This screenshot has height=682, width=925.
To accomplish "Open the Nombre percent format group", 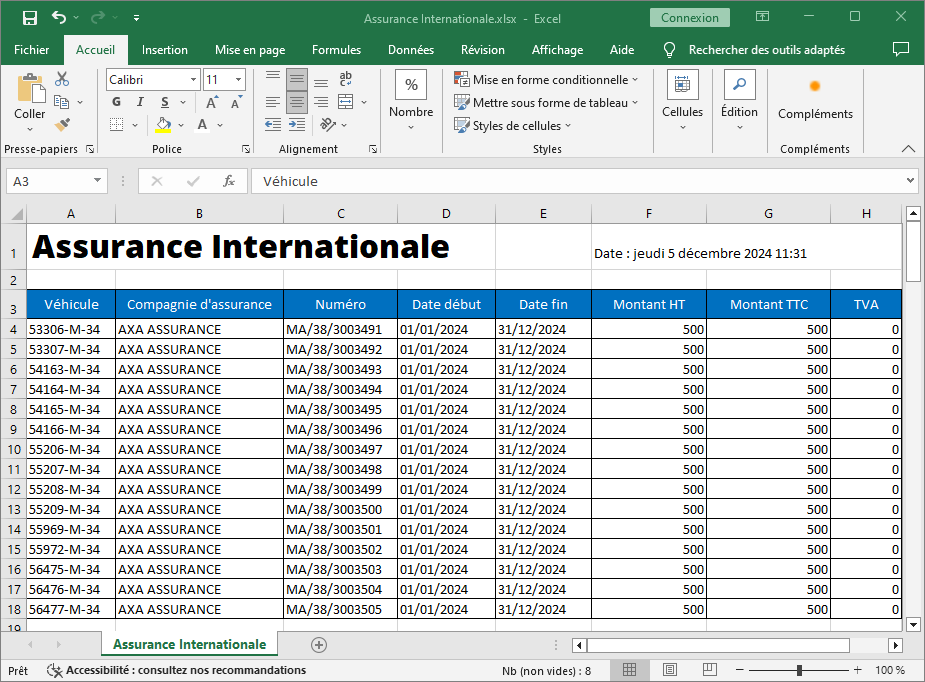I will [411, 100].
